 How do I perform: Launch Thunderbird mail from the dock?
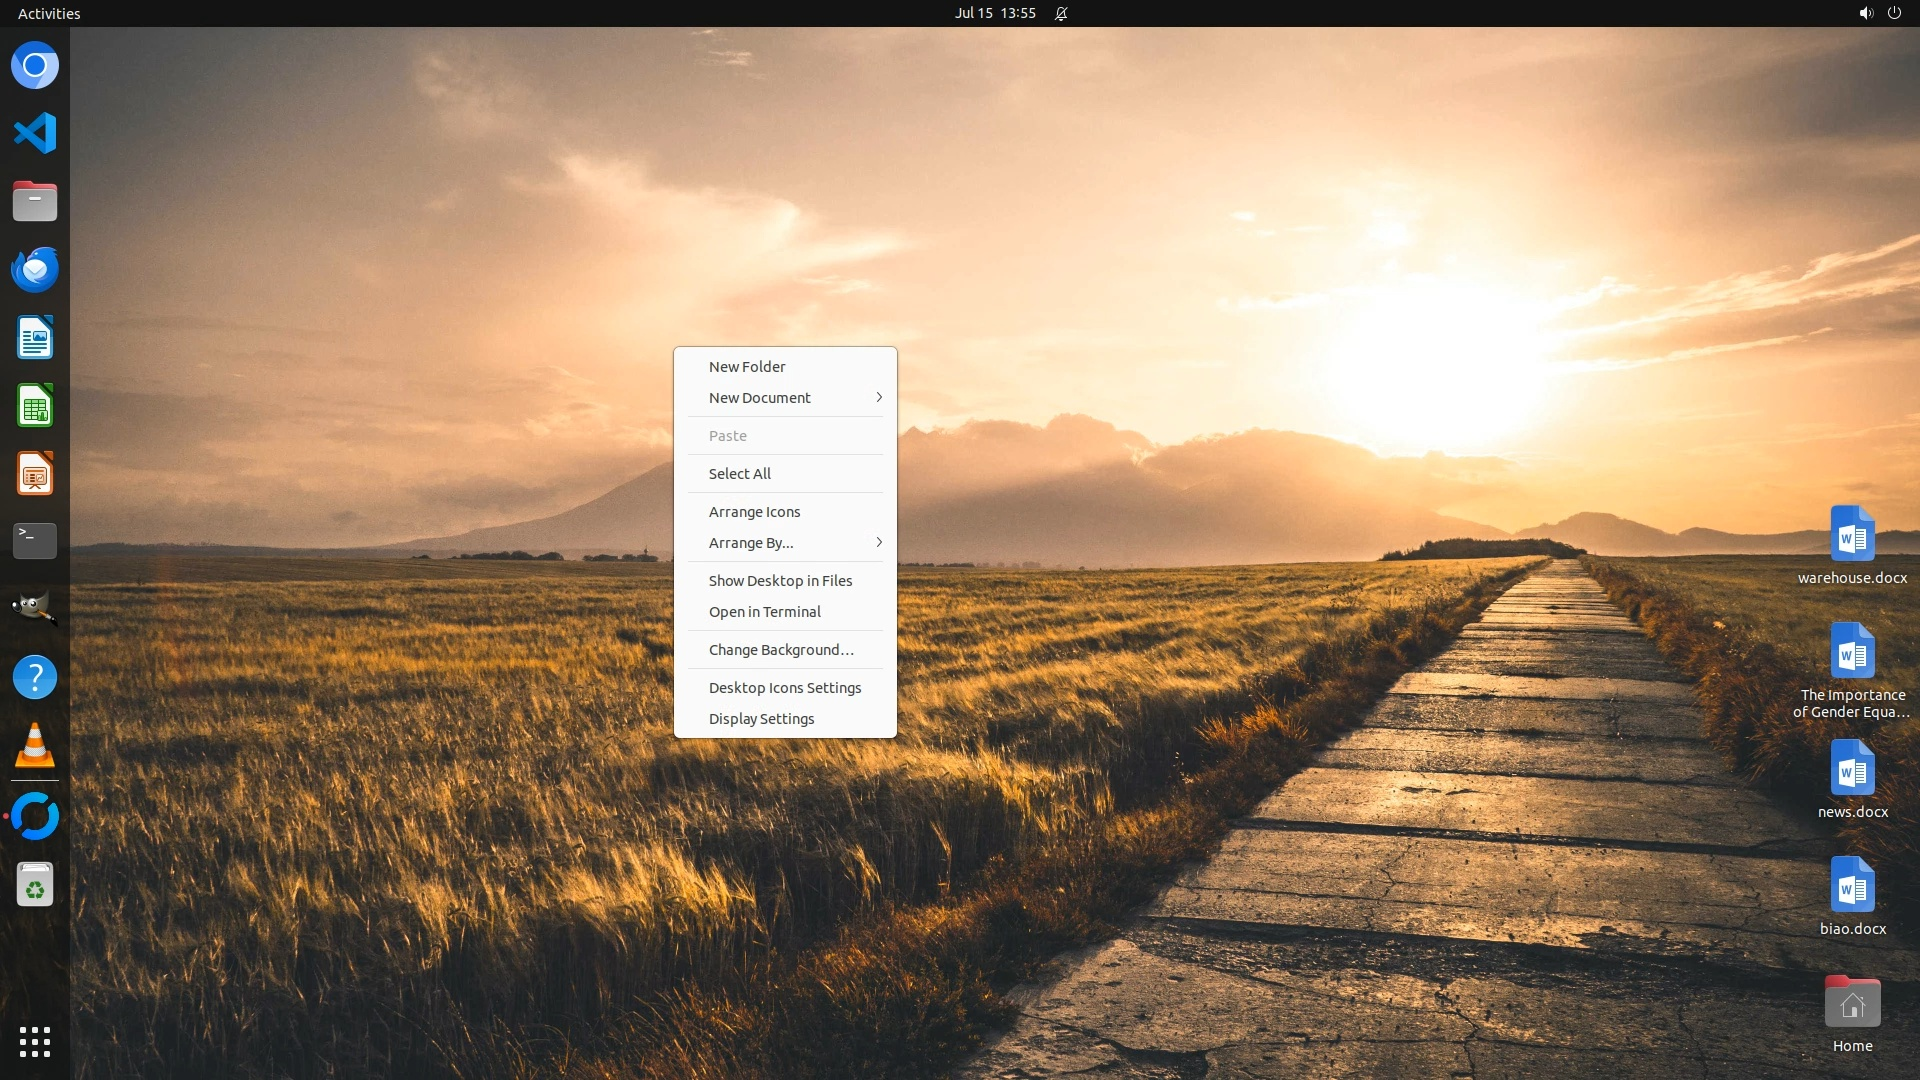pos(35,269)
